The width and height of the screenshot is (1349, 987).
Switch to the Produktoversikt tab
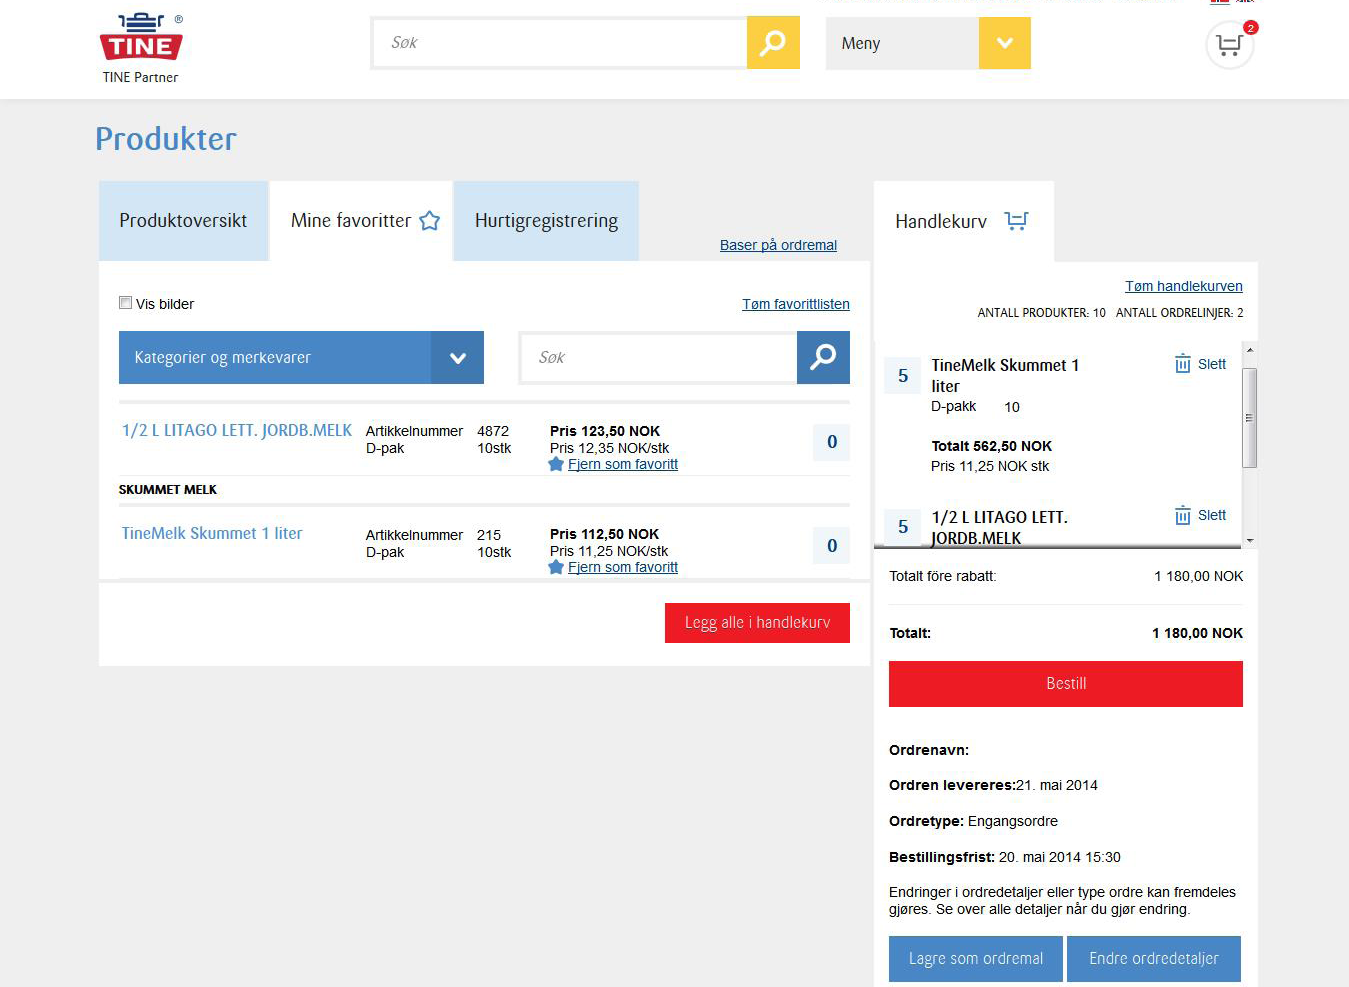[183, 221]
